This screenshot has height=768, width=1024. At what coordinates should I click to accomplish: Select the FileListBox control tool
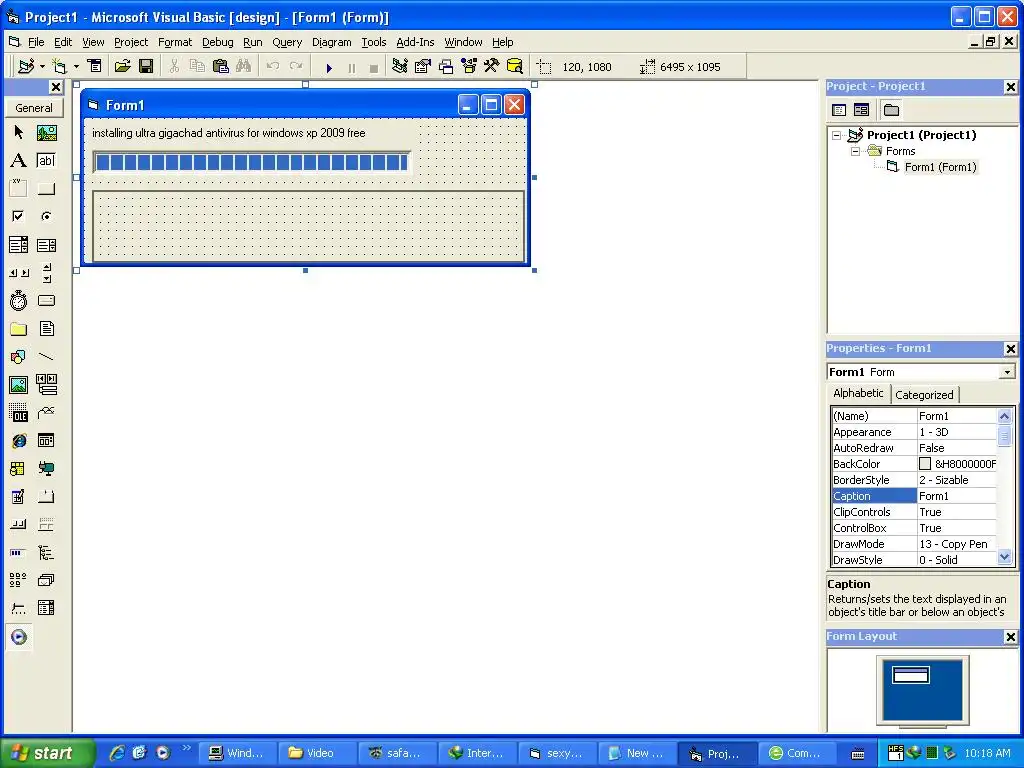pos(46,328)
